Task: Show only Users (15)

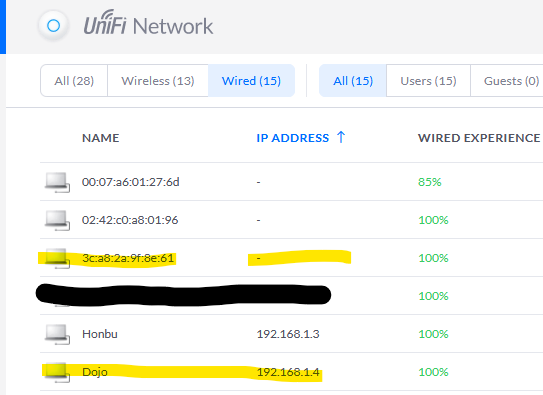Action: (x=428, y=81)
